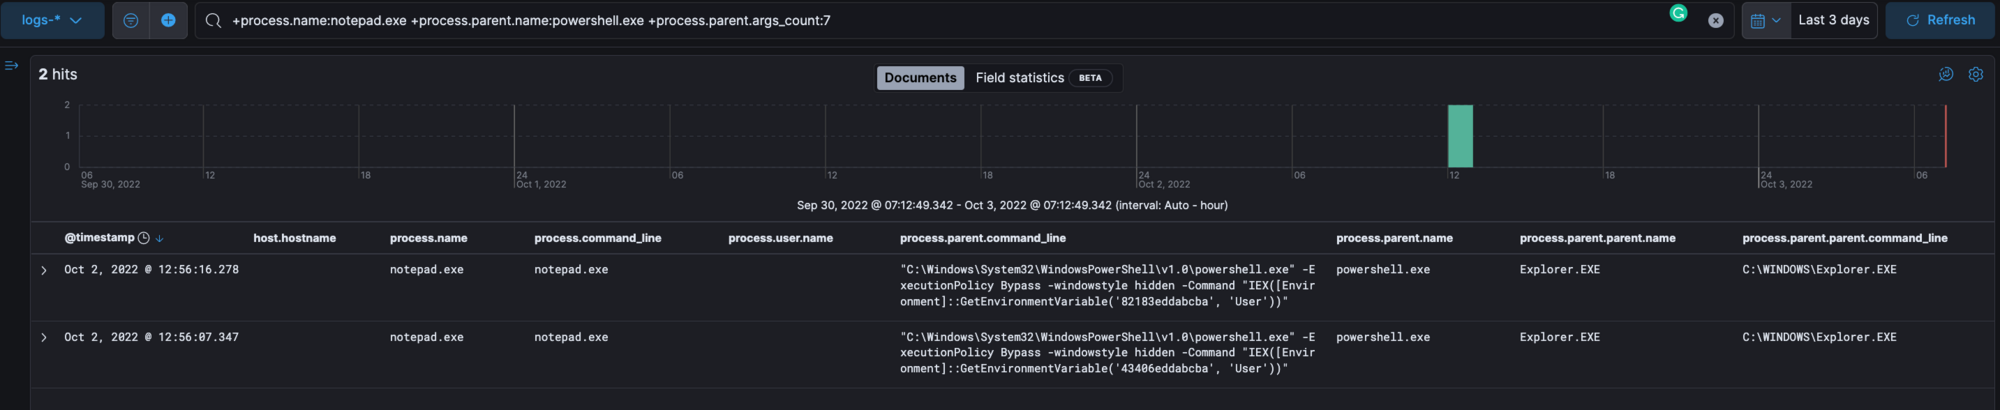This screenshot has height=410, width=2000.
Task: Switch to the Documents tab
Action: click(x=920, y=78)
